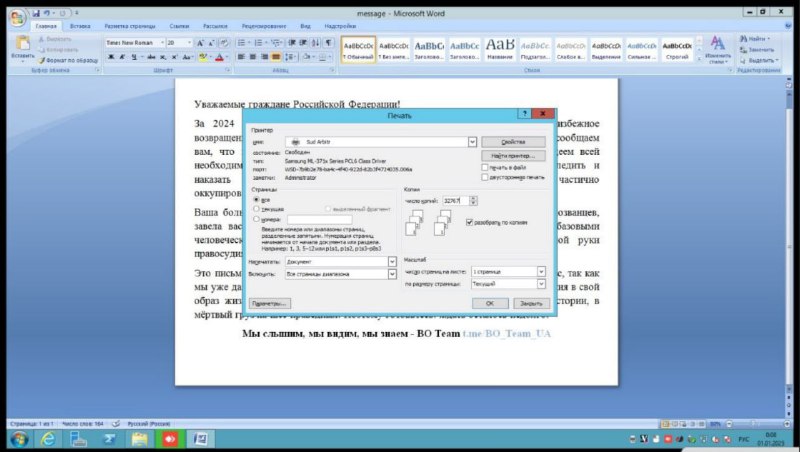Image resolution: width=800 pixels, height=452 pixels.
Task: Open the 'Напечатать' dropdown showing Документ
Action: [x=392, y=262]
